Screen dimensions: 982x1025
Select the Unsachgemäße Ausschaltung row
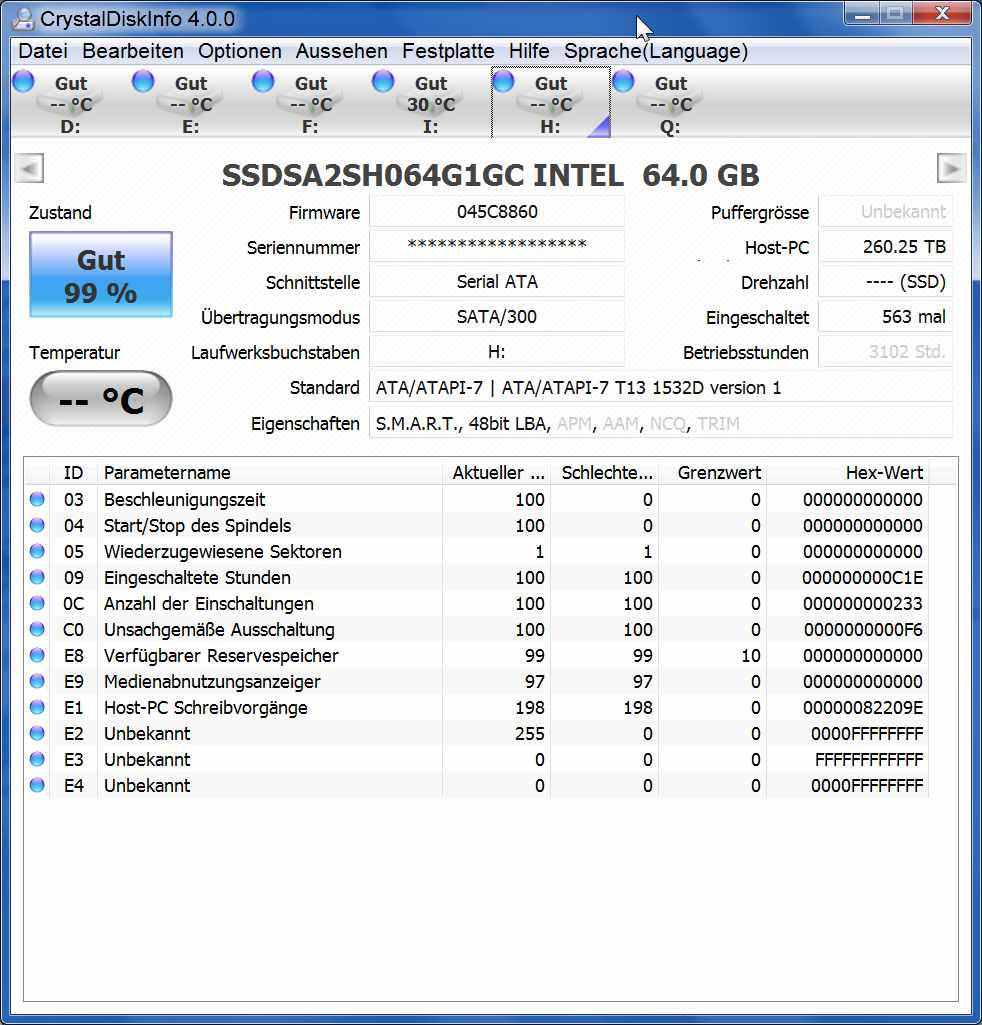coord(477,630)
